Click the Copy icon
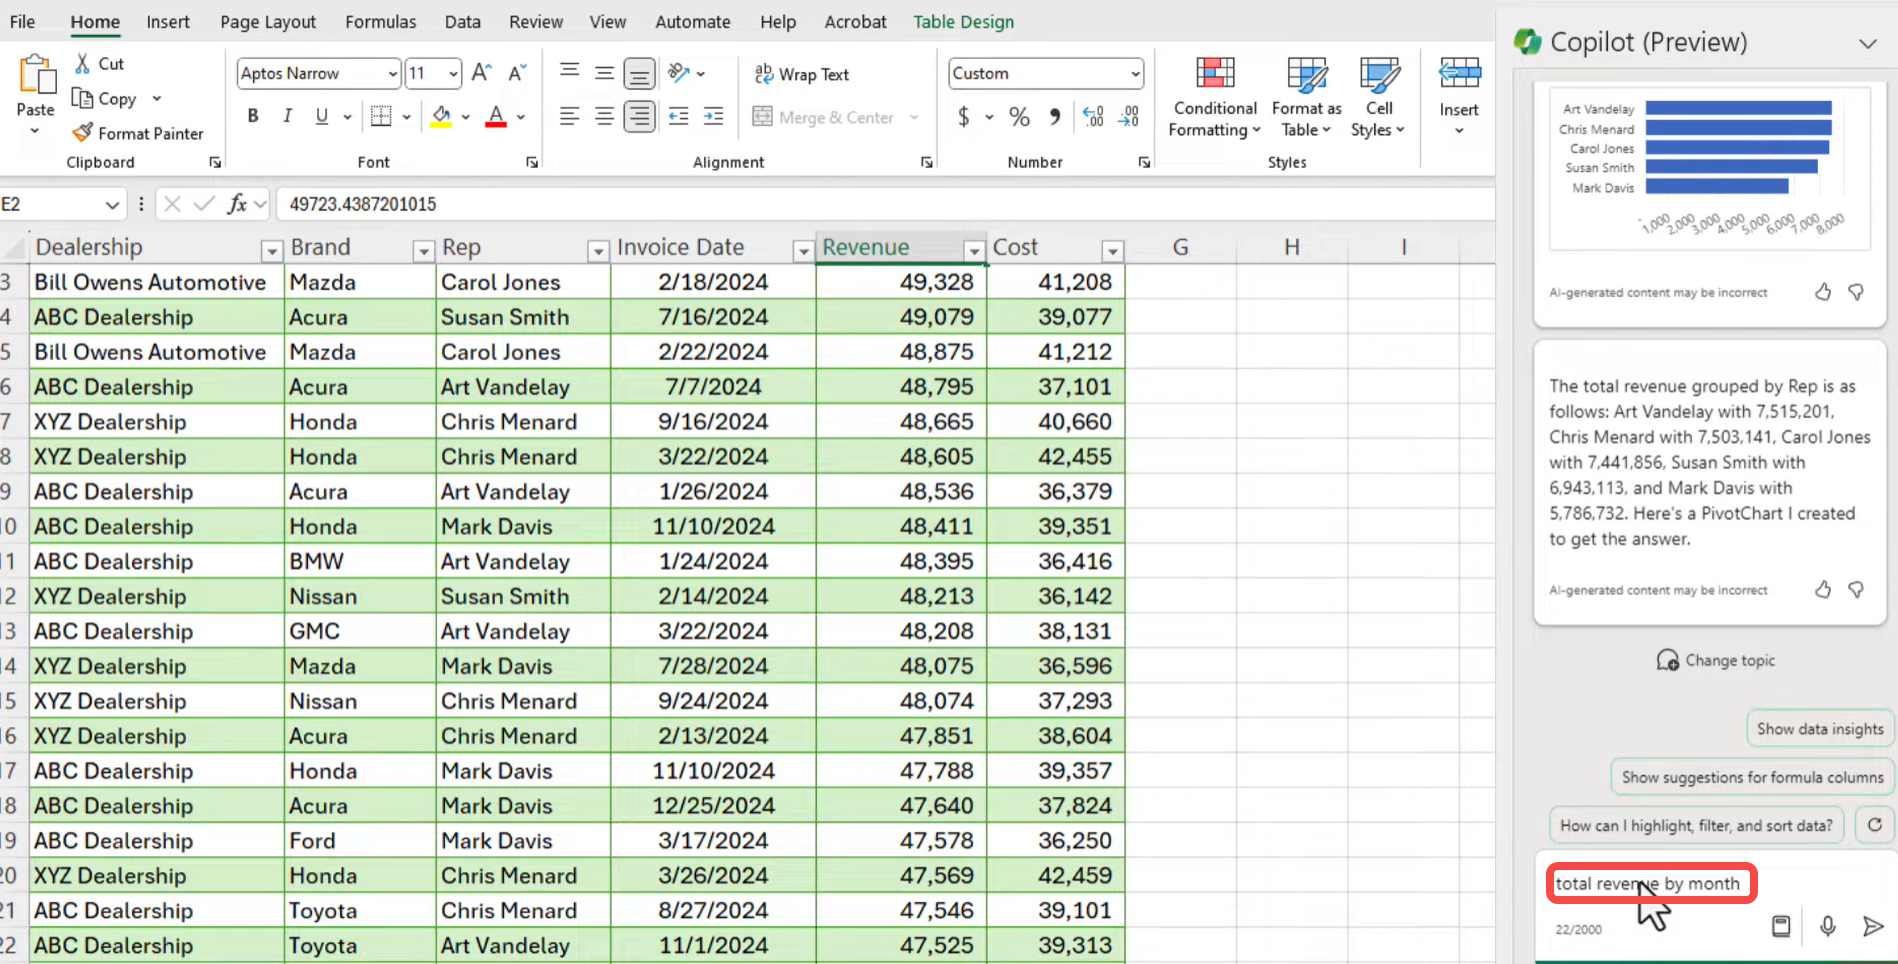The height and width of the screenshot is (964, 1898). click(x=82, y=98)
